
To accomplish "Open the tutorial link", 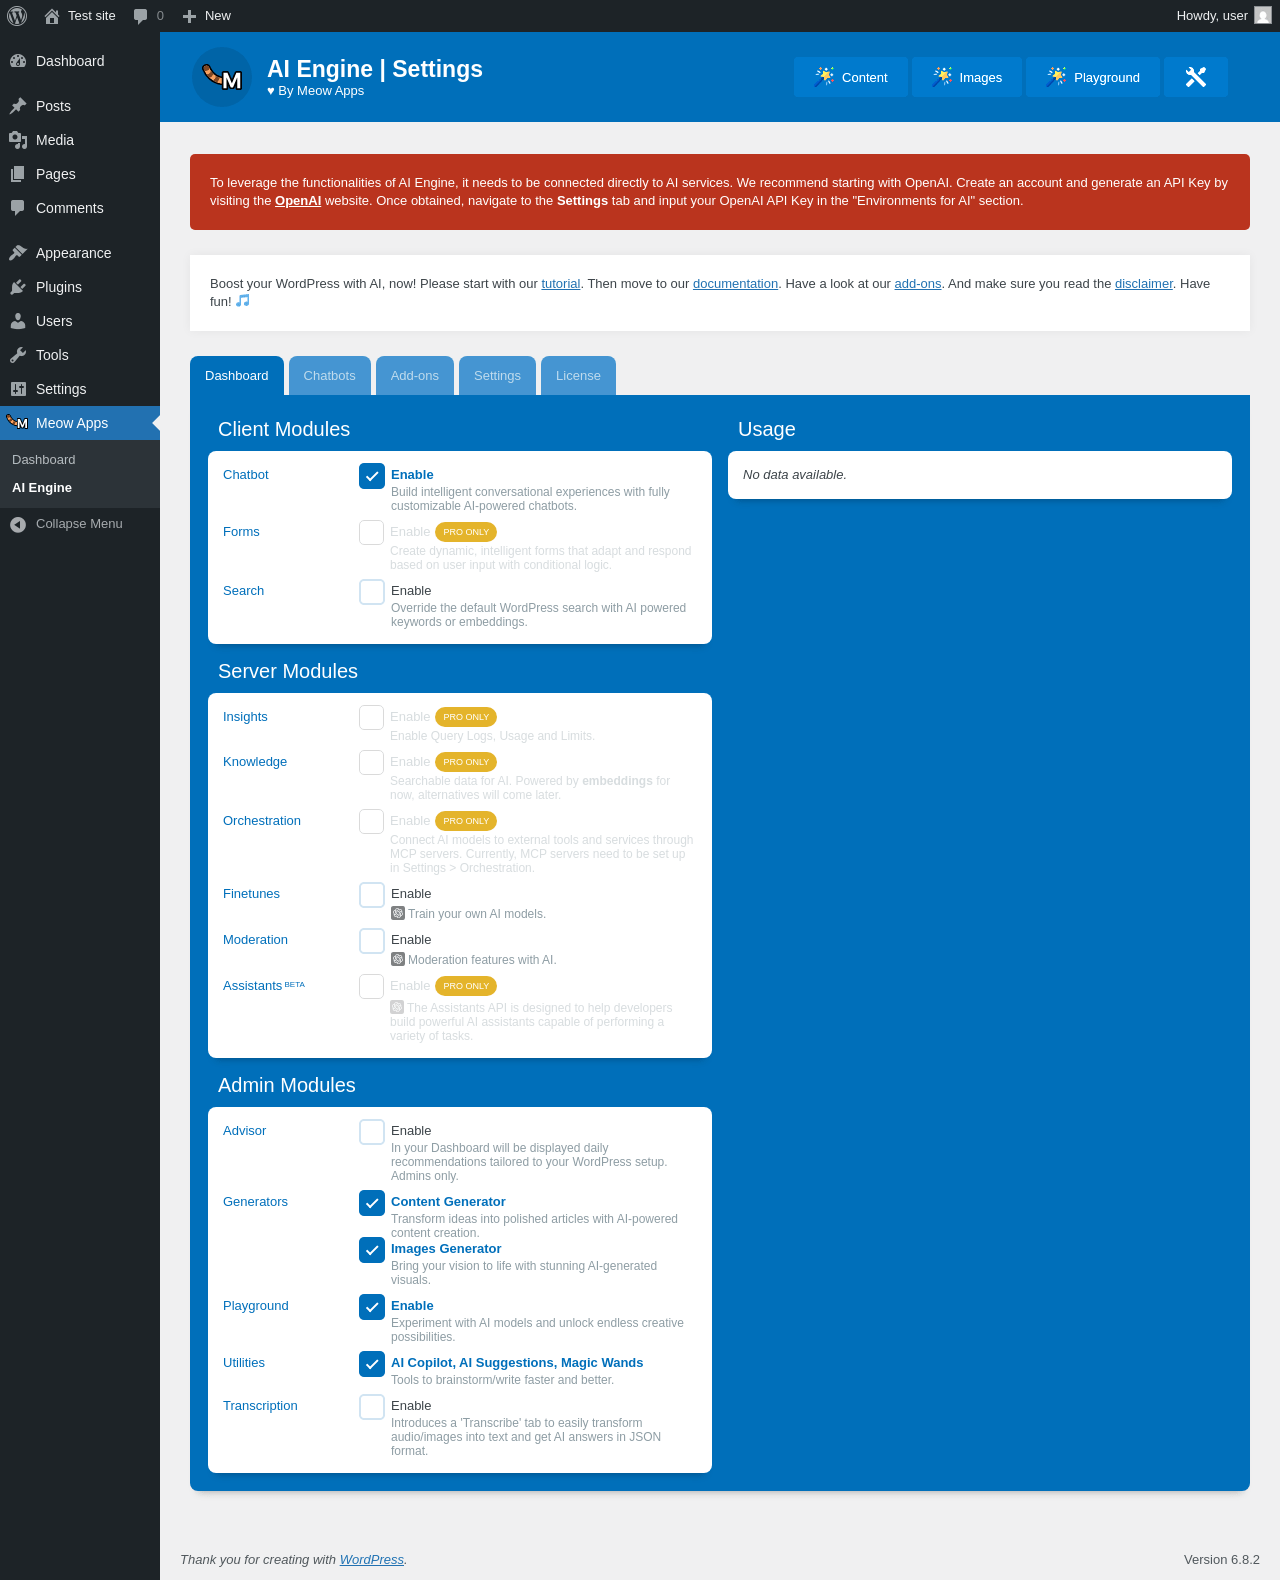I will point(561,284).
